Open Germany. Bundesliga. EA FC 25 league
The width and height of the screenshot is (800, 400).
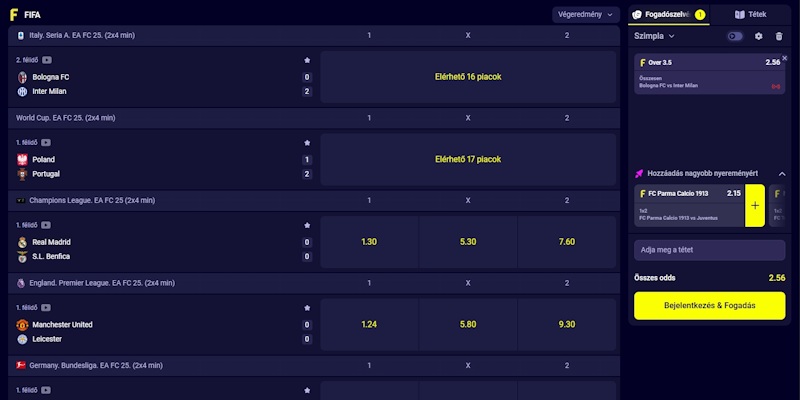point(96,366)
